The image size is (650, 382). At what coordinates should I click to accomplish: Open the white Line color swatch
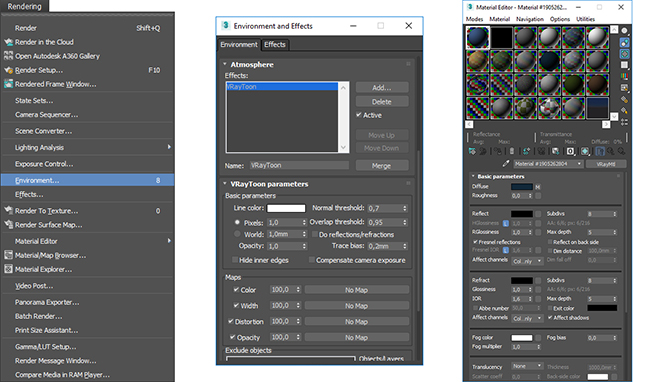pyautogui.click(x=286, y=208)
